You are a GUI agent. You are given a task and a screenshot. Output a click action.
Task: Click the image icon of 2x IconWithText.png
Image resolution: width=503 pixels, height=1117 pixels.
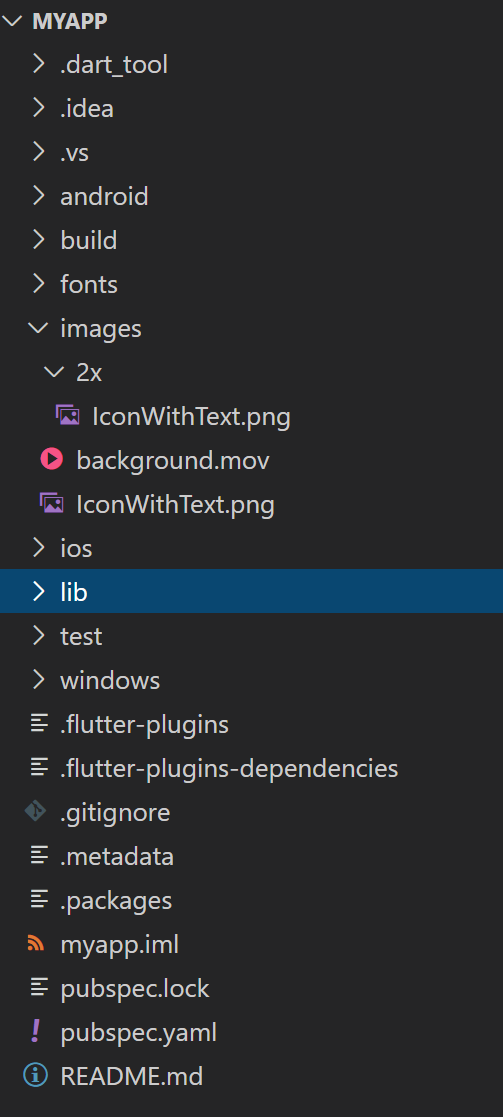click(68, 415)
